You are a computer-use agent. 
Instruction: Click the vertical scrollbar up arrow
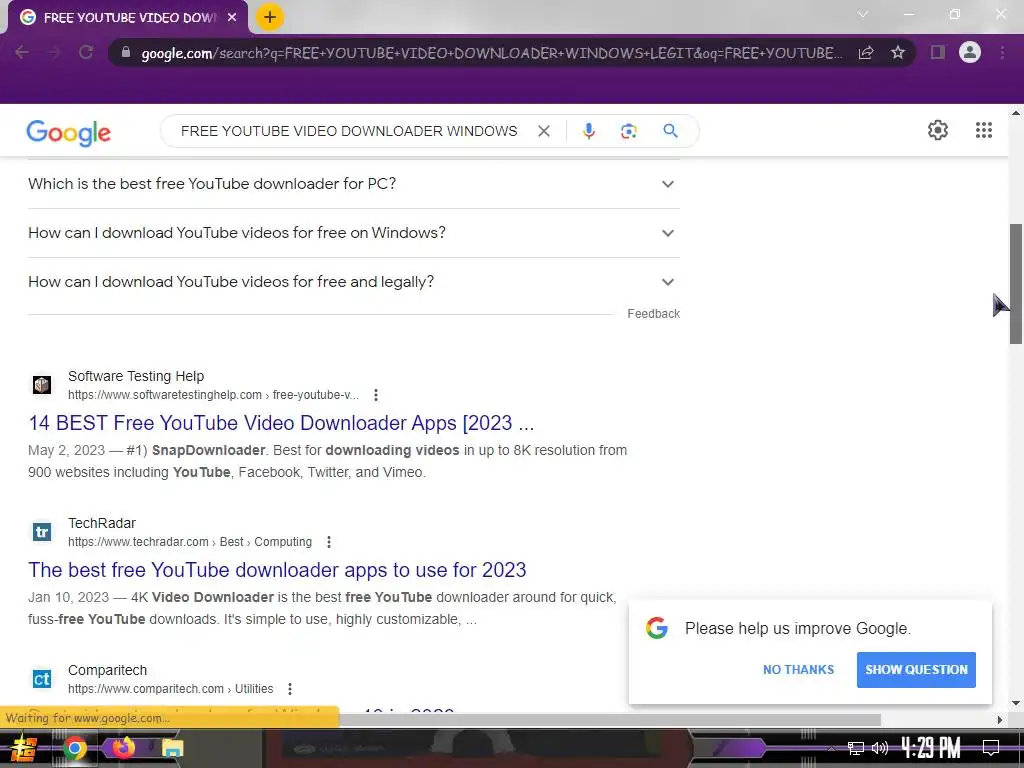(1016, 113)
